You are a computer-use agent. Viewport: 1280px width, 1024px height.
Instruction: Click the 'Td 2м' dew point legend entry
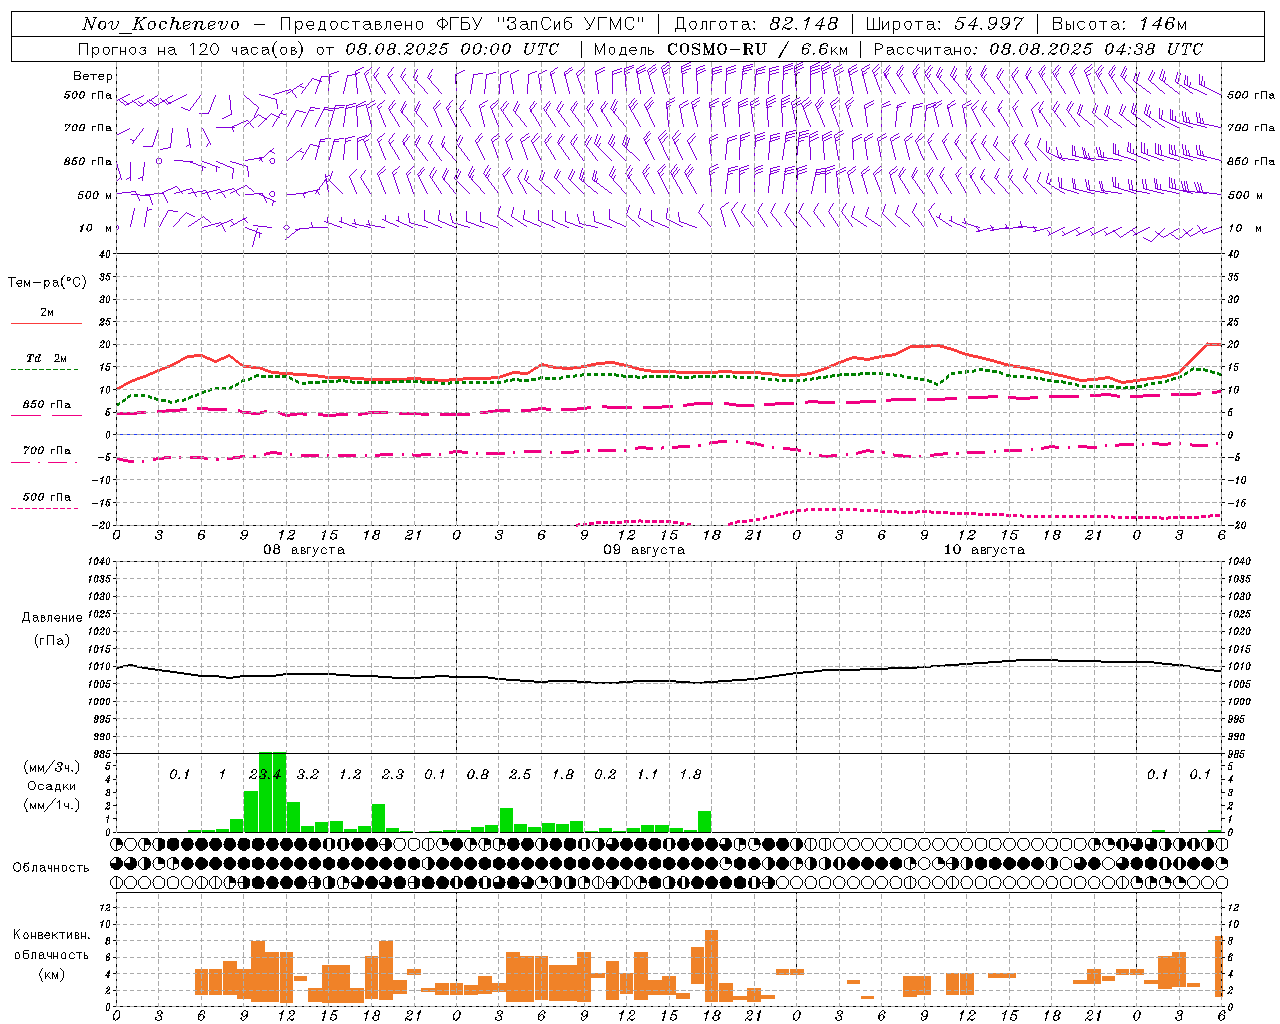(x=47, y=358)
